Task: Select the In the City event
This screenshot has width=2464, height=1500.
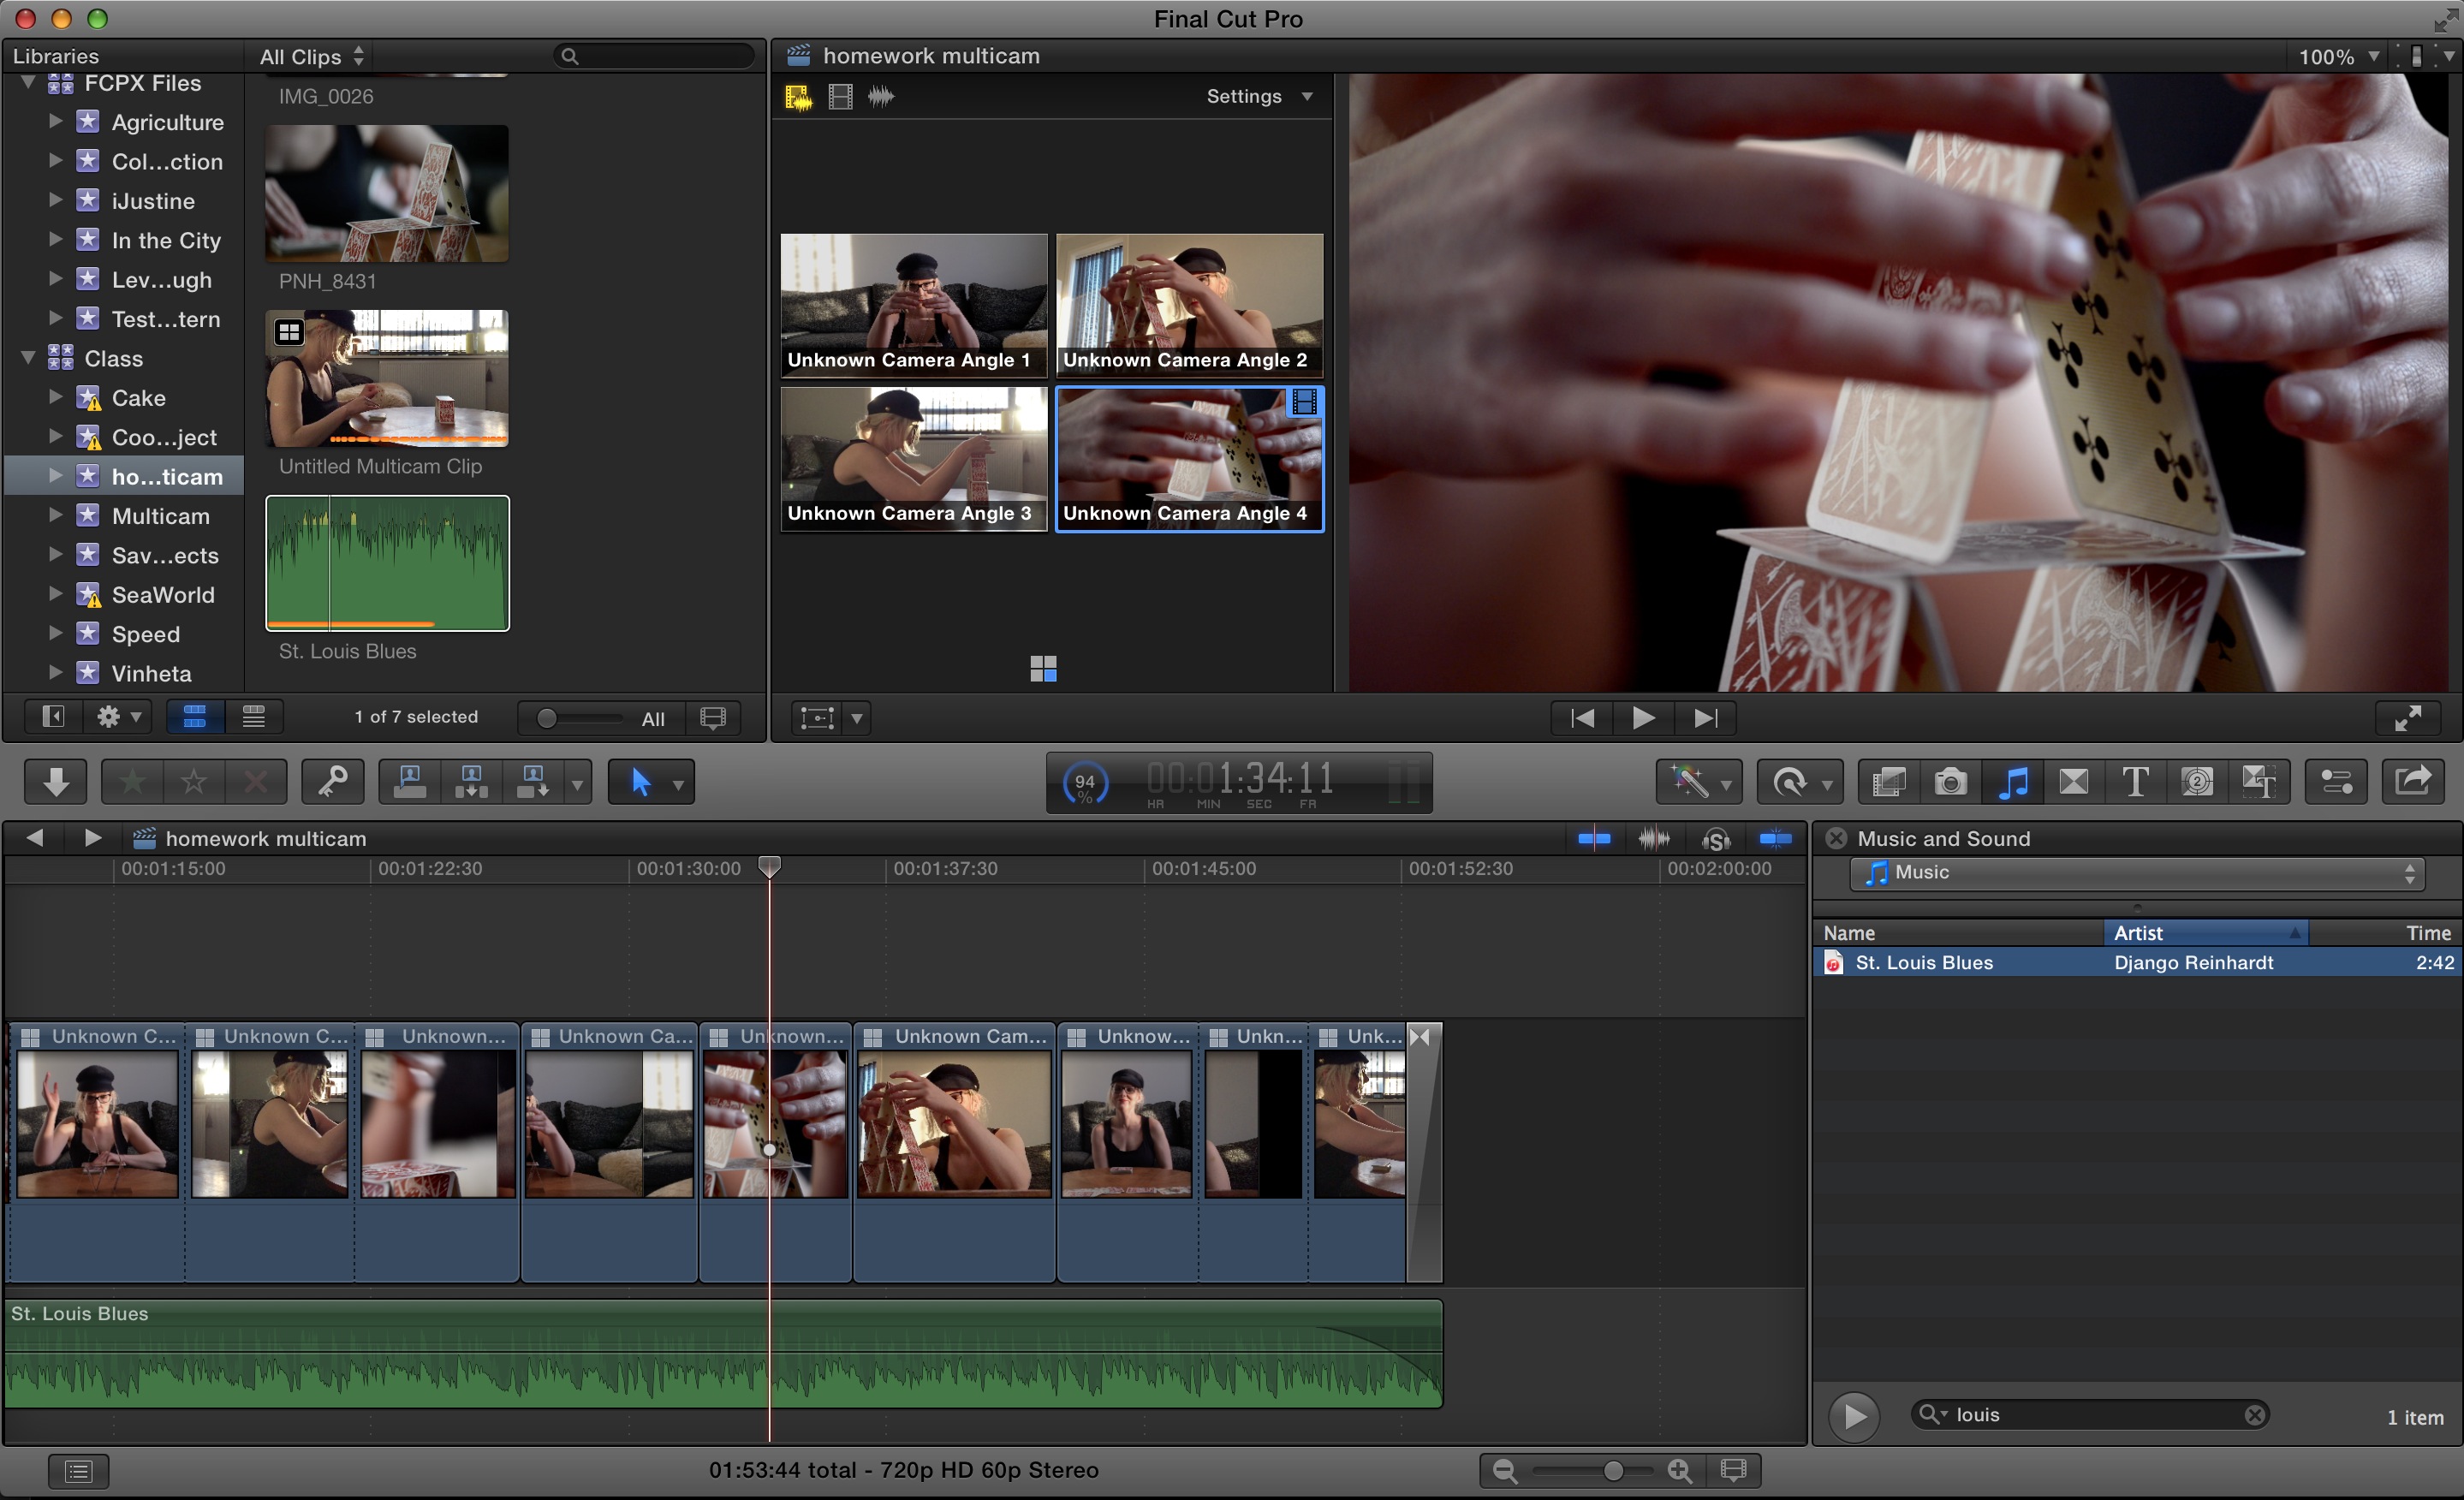Action: coord(166,240)
